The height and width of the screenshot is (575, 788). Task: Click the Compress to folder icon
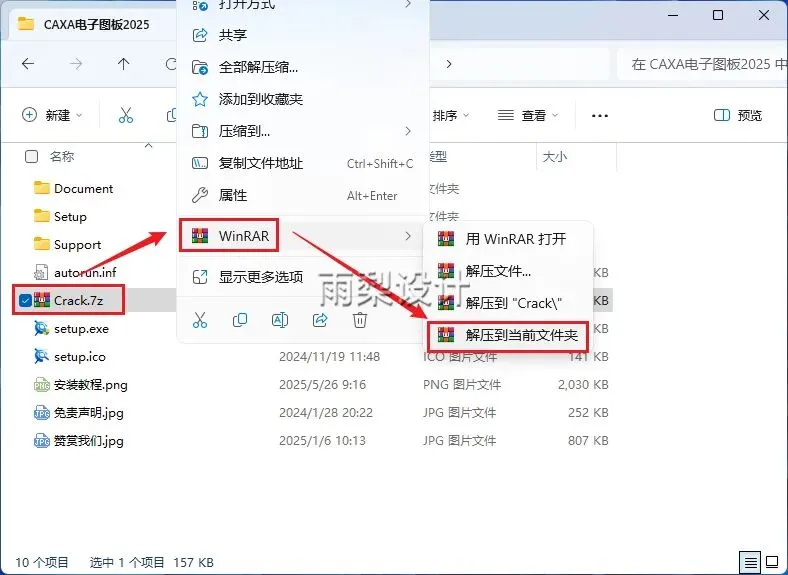pos(200,131)
